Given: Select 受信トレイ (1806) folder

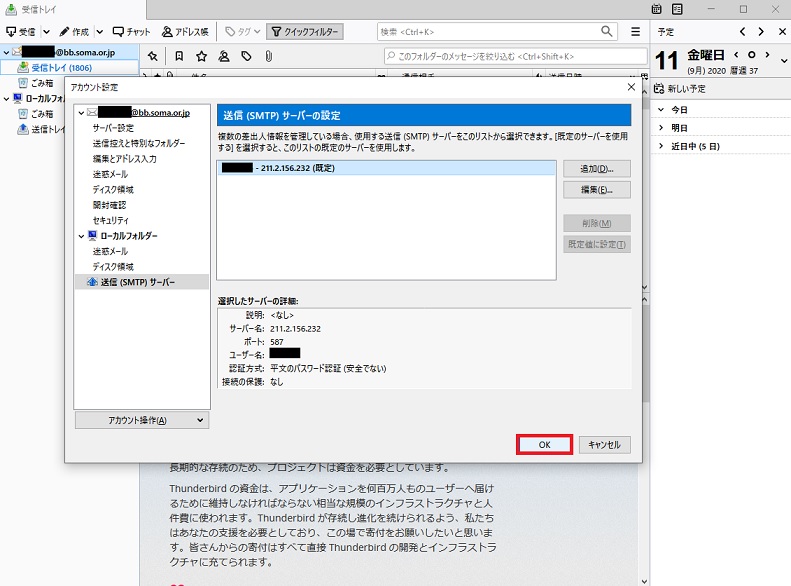Looking at the screenshot, I should pos(70,68).
